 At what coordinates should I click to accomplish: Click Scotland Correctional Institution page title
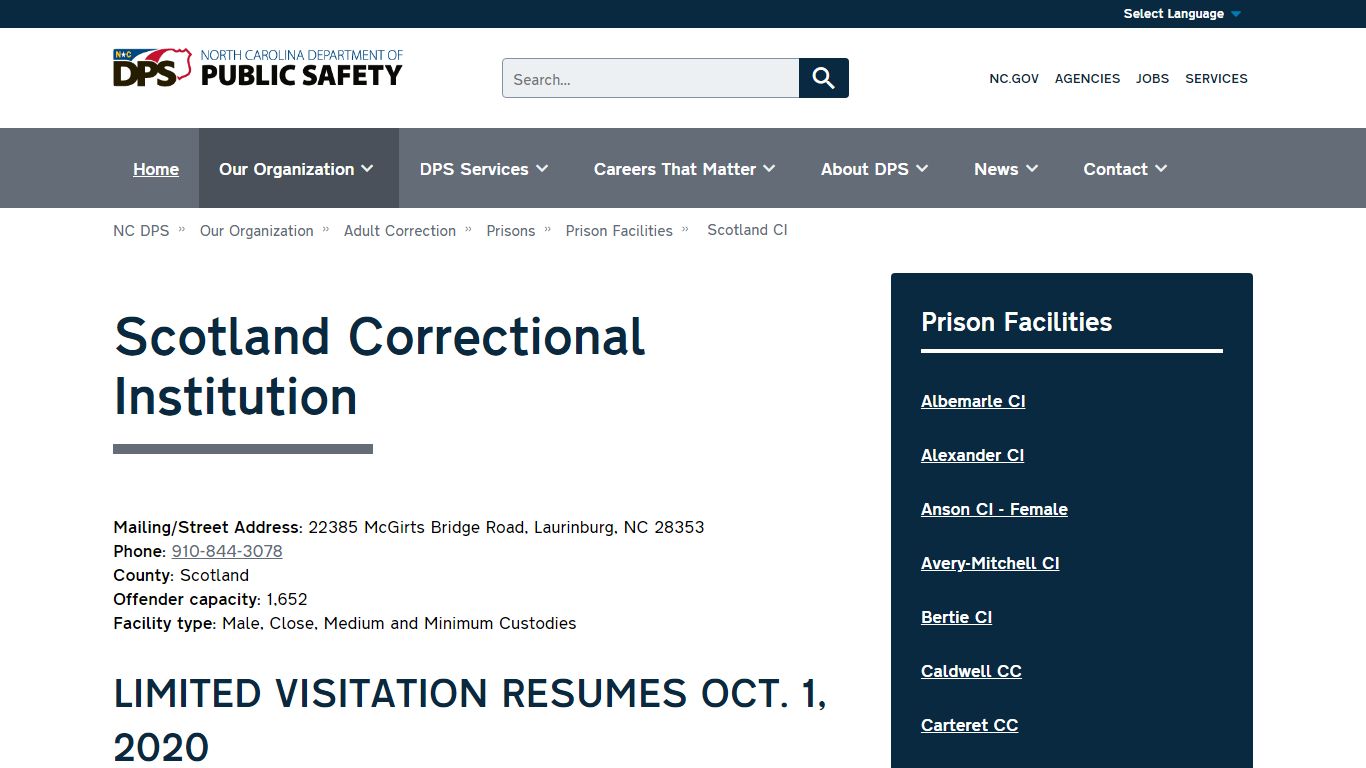click(x=379, y=366)
